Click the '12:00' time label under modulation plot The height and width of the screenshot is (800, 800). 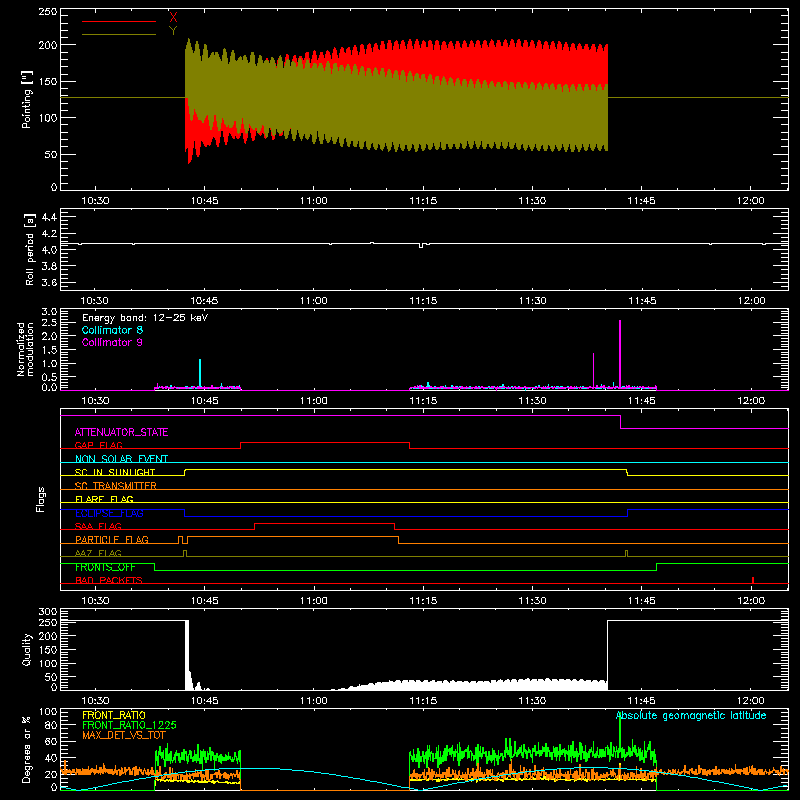tap(751, 401)
